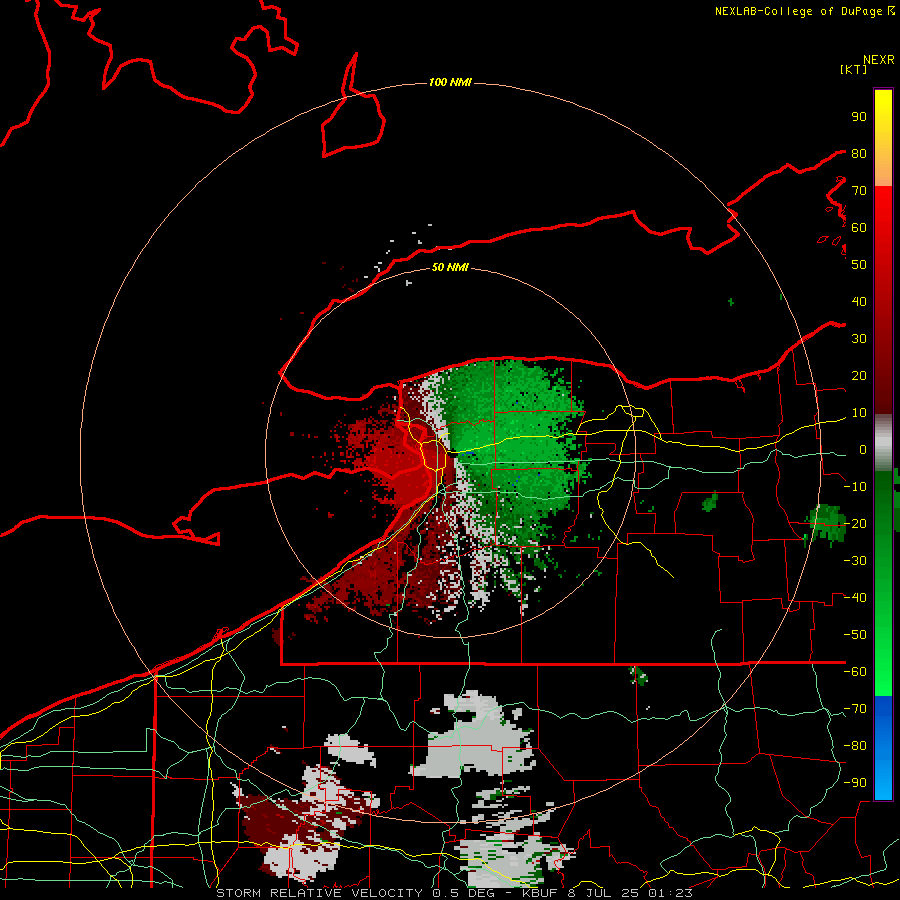Click the small green echo near the right edge
900x900 pixels.
pos(825,523)
